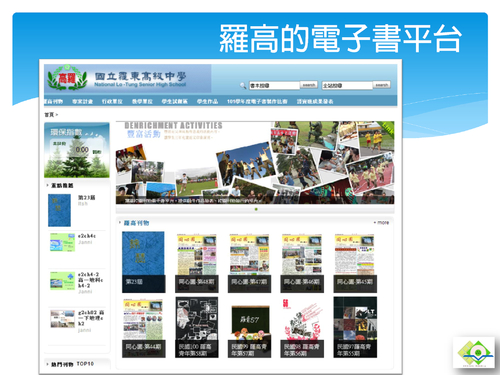500x375 pixels.
Task: Click the book search input field
Action: point(275,85)
